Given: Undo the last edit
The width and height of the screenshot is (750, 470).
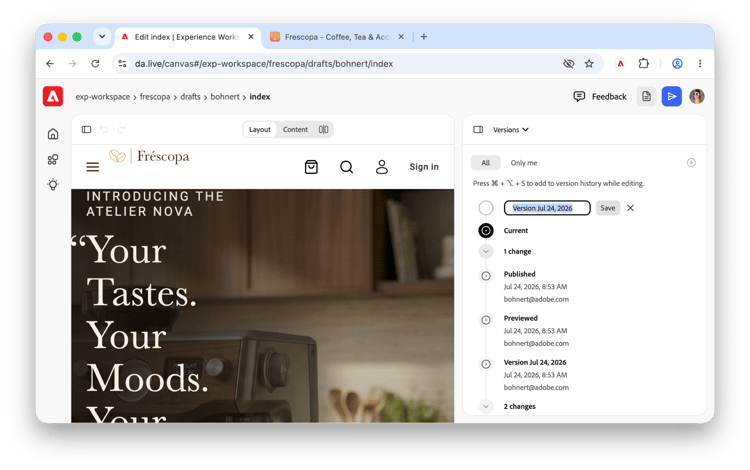Looking at the screenshot, I should (x=104, y=130).
